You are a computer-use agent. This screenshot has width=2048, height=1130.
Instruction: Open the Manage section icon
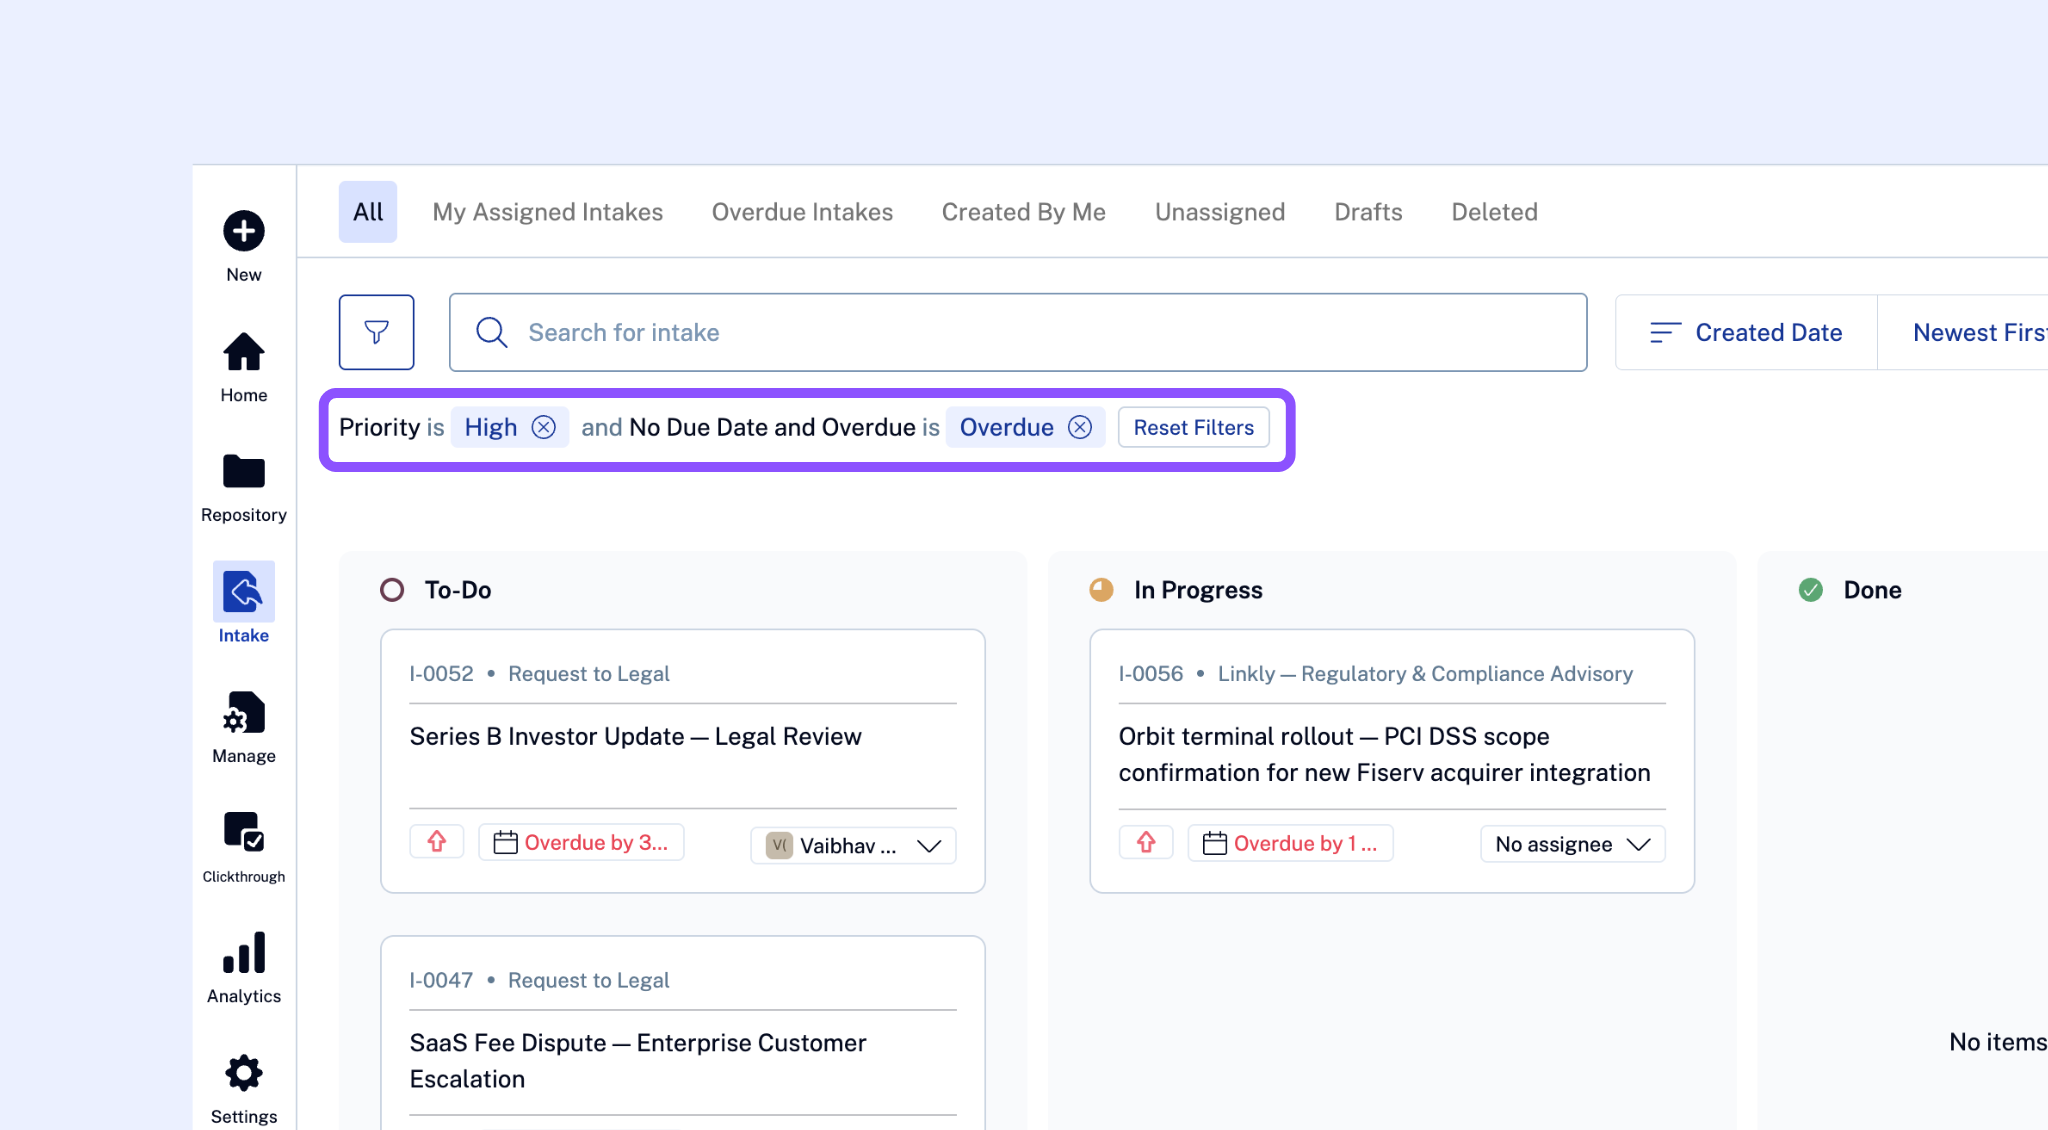(243, 712)
